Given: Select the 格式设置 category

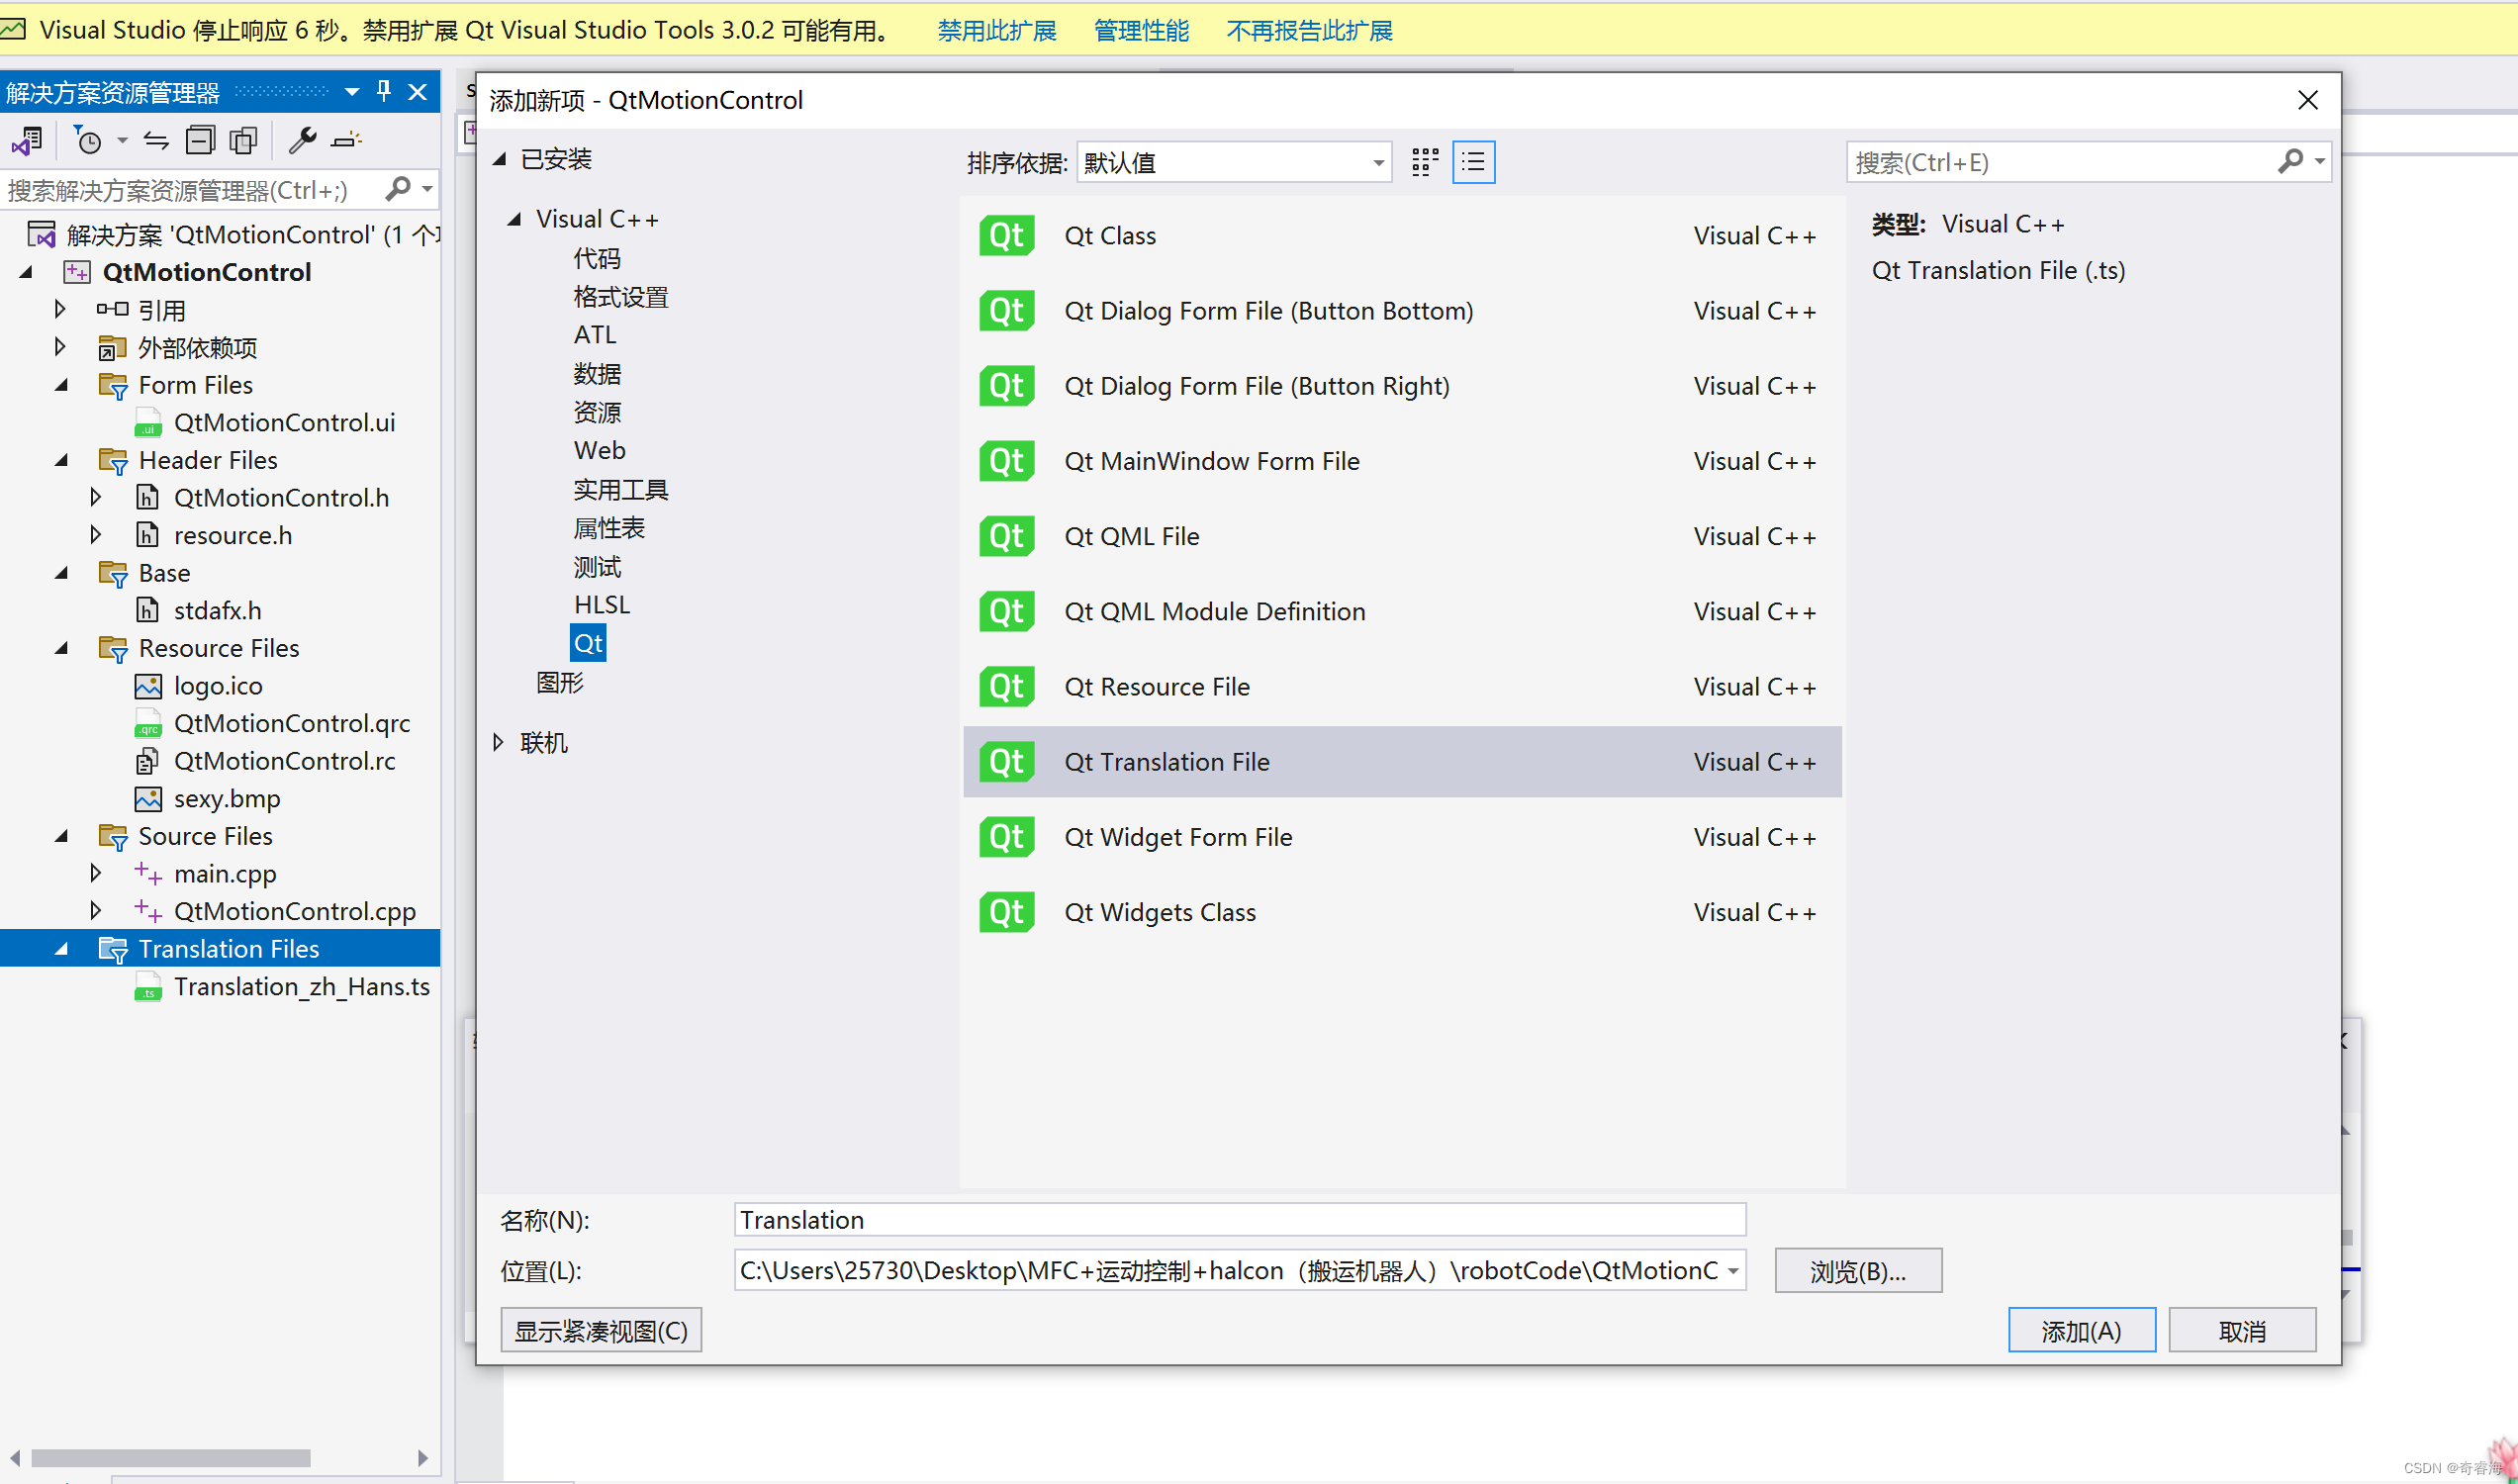Looking at the screenshot, I should point(621,296).
